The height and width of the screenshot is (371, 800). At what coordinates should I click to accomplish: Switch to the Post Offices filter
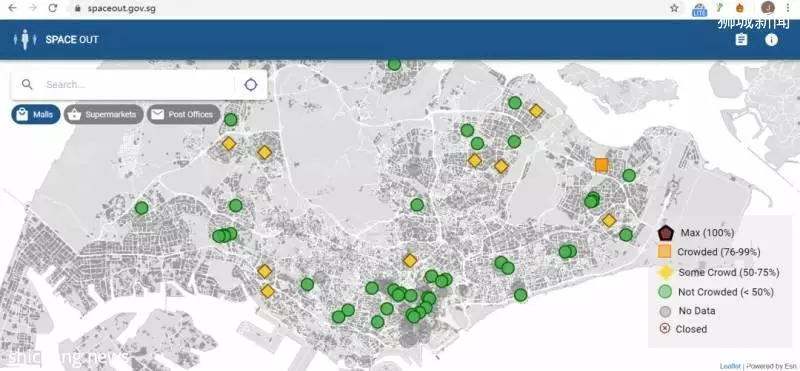click(184, 114)
